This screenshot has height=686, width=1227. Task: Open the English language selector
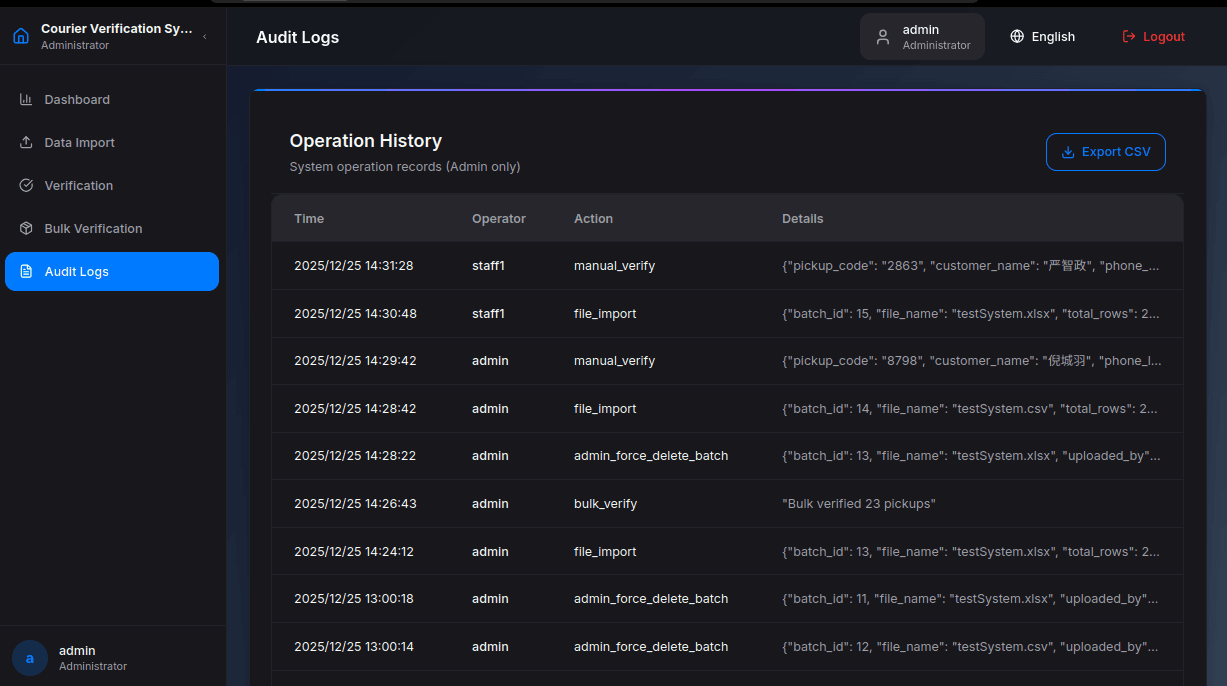point(1042,37)
